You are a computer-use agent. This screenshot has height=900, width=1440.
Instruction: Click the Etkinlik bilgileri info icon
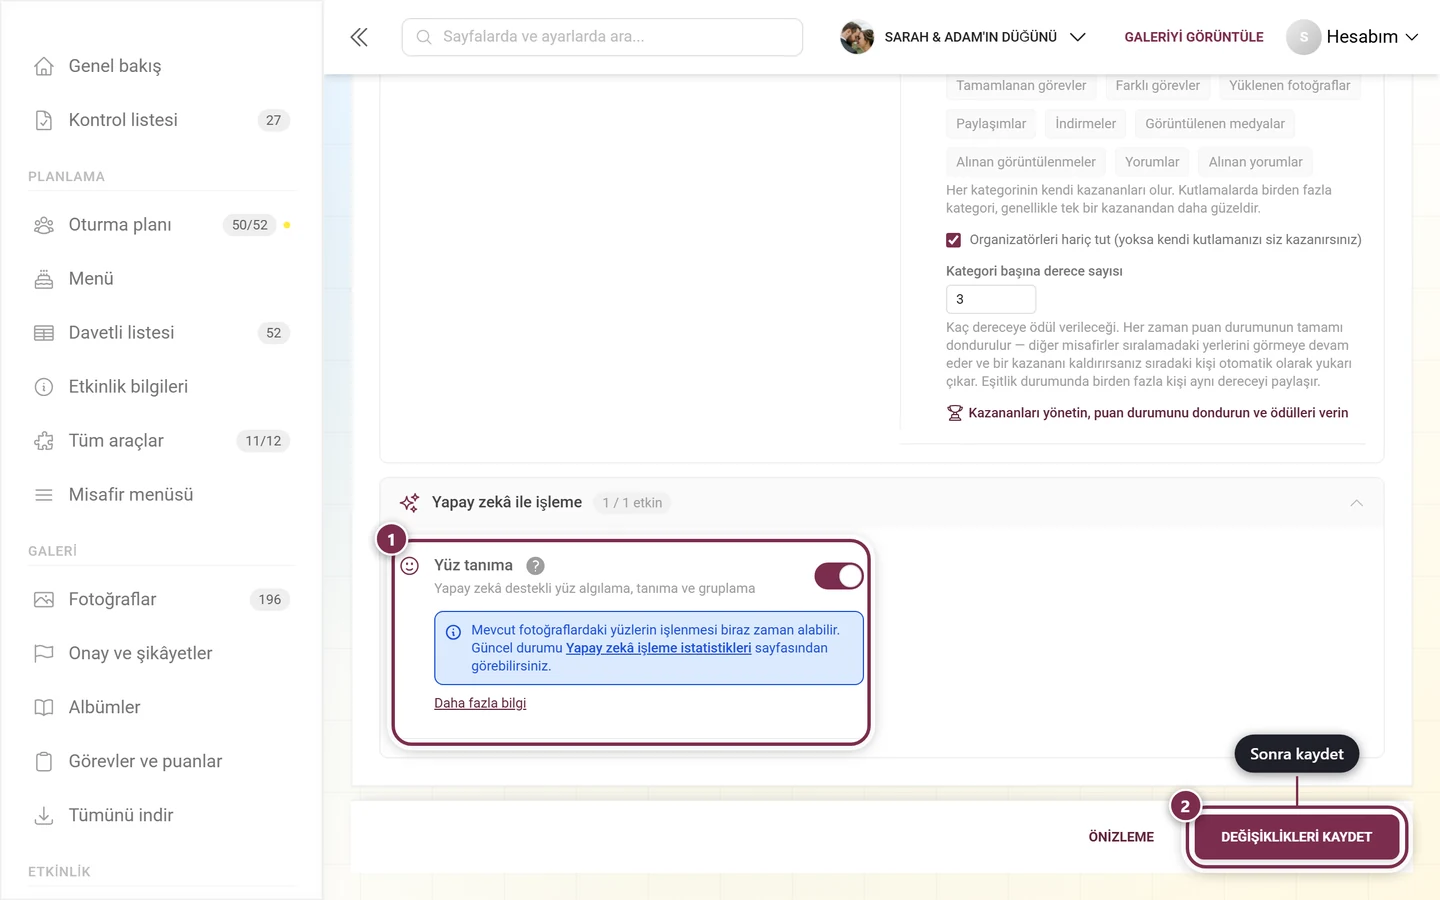click(x=44, y=387)
